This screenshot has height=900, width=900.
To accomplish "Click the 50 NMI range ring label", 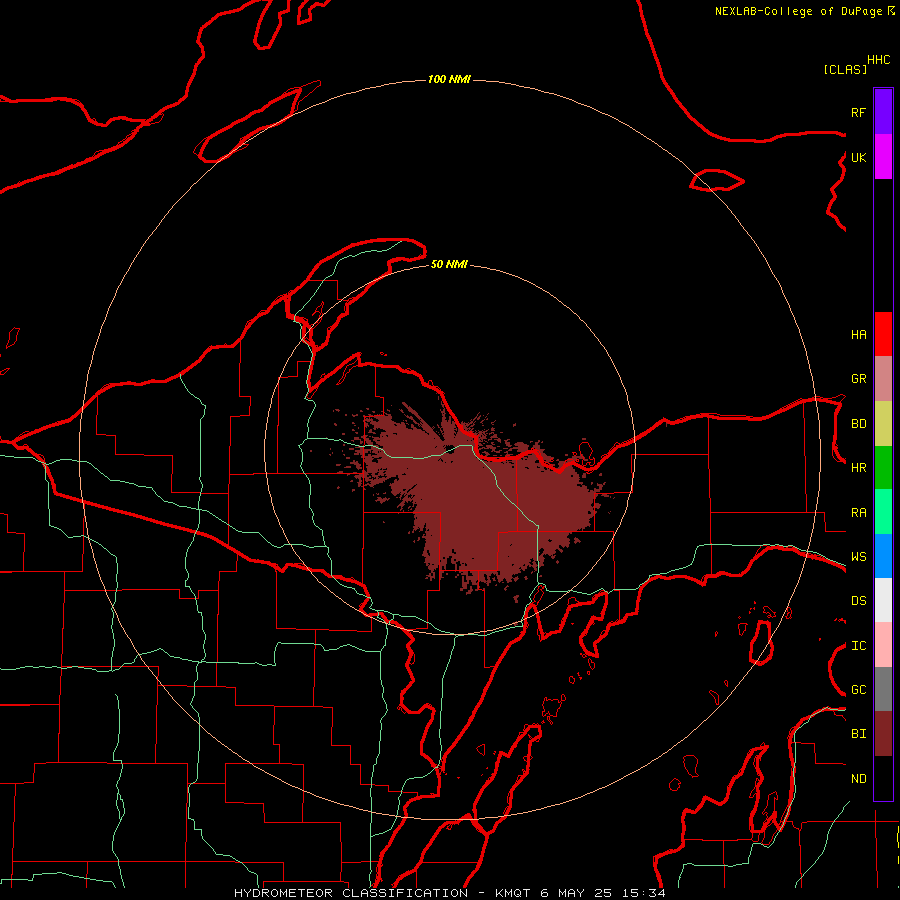I will (449, 264).
